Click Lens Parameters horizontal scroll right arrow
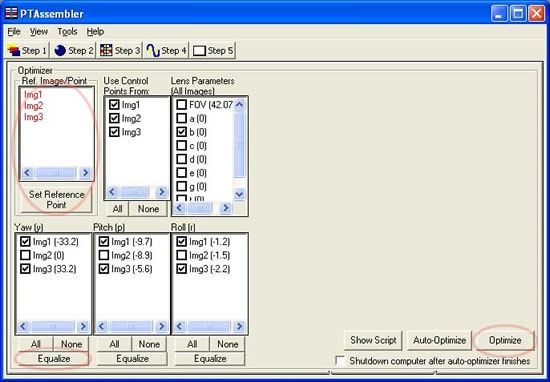Viewport: 550px width, 382px height. 226,208
